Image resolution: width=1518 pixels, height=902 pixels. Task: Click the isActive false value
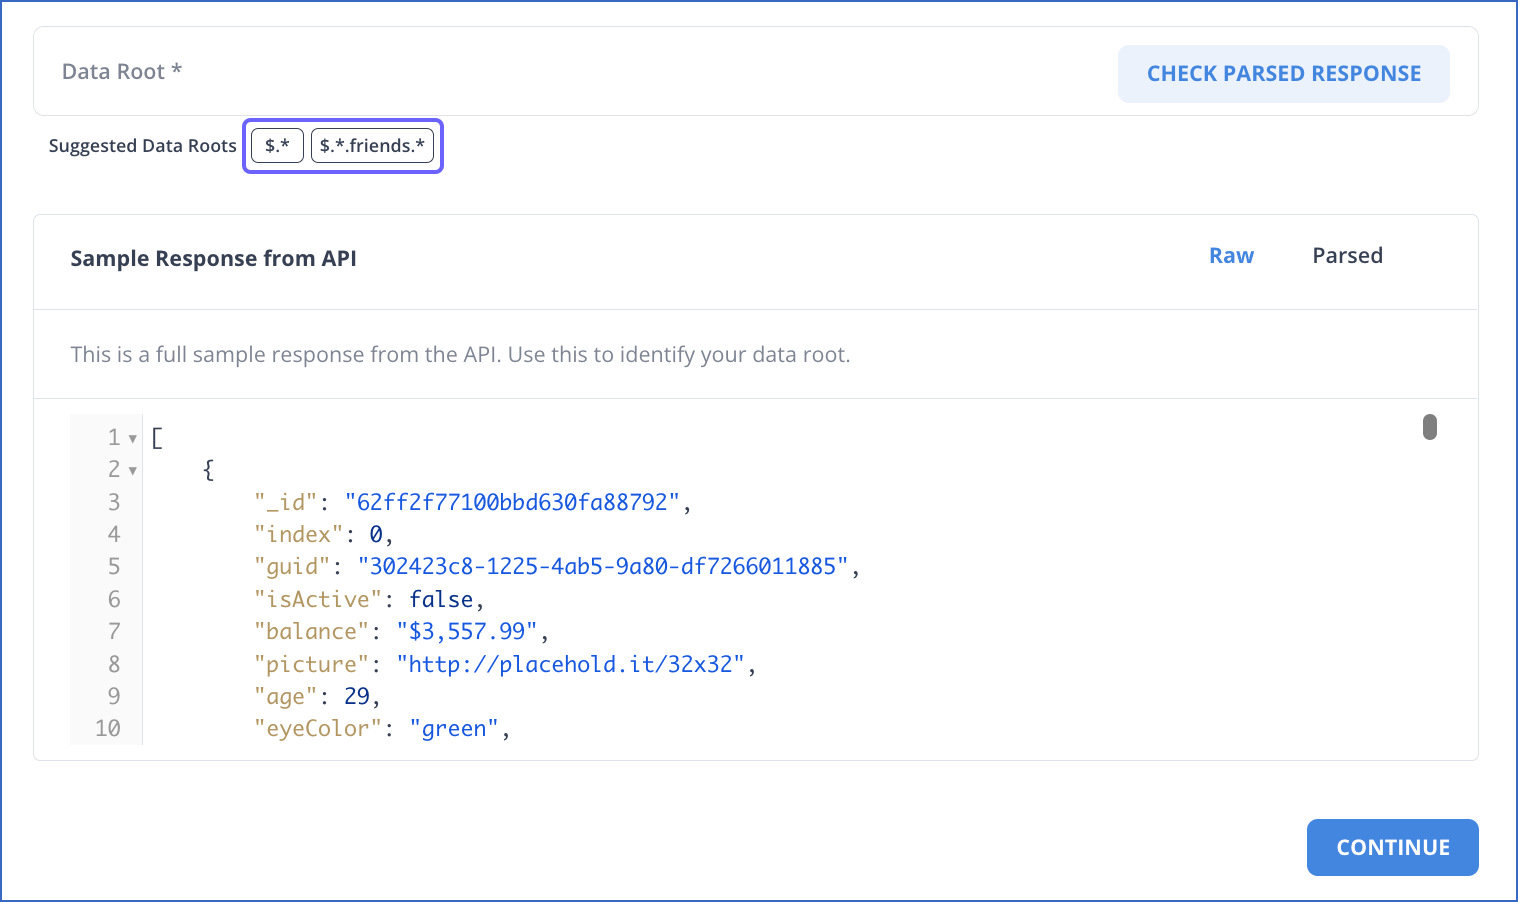pos(441,598)
